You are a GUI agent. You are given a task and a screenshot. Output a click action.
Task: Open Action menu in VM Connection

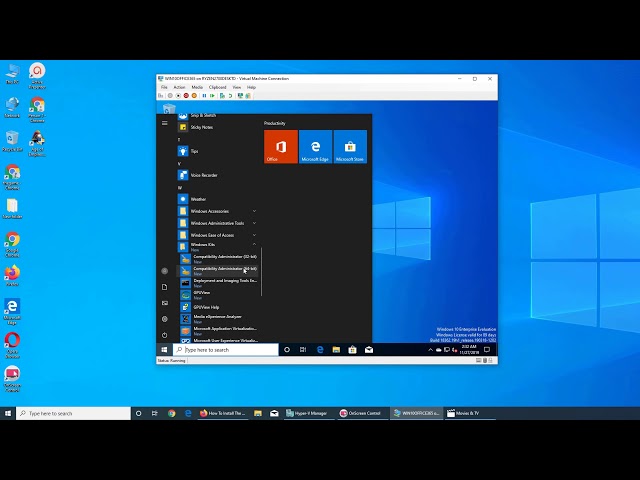tap(179, 87)
